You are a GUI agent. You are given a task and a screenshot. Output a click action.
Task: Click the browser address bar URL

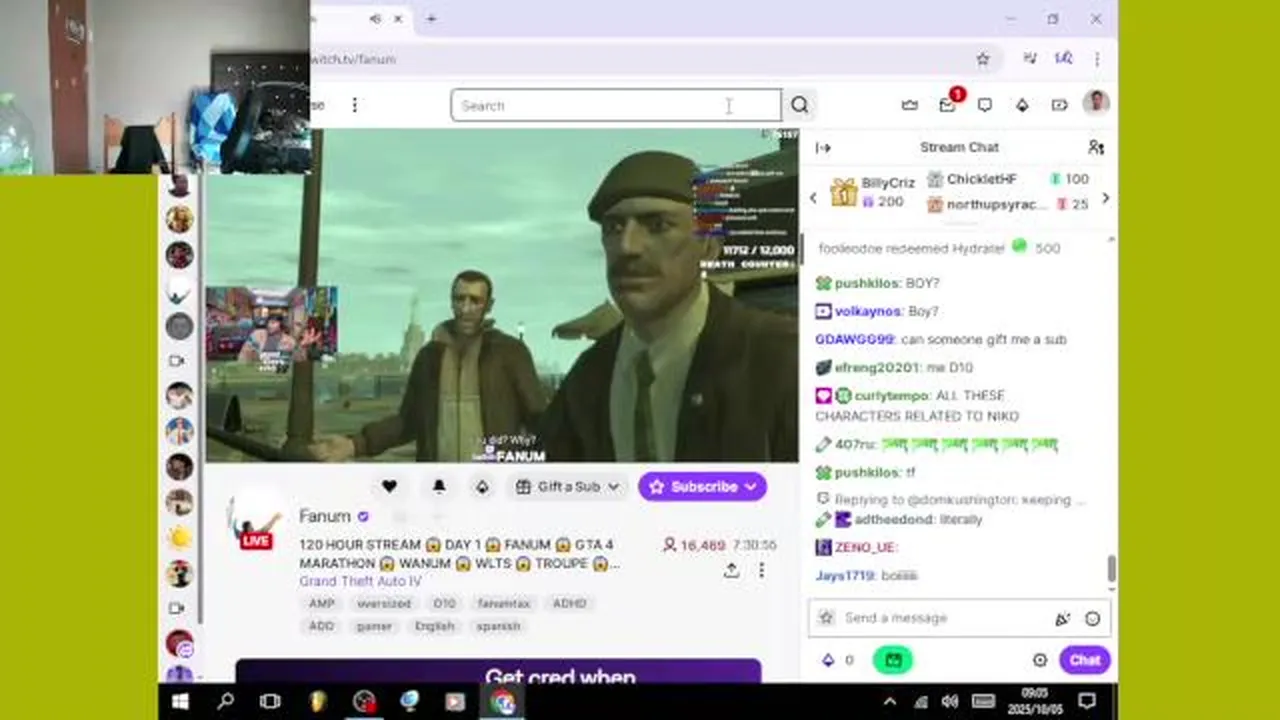[353, 59]
